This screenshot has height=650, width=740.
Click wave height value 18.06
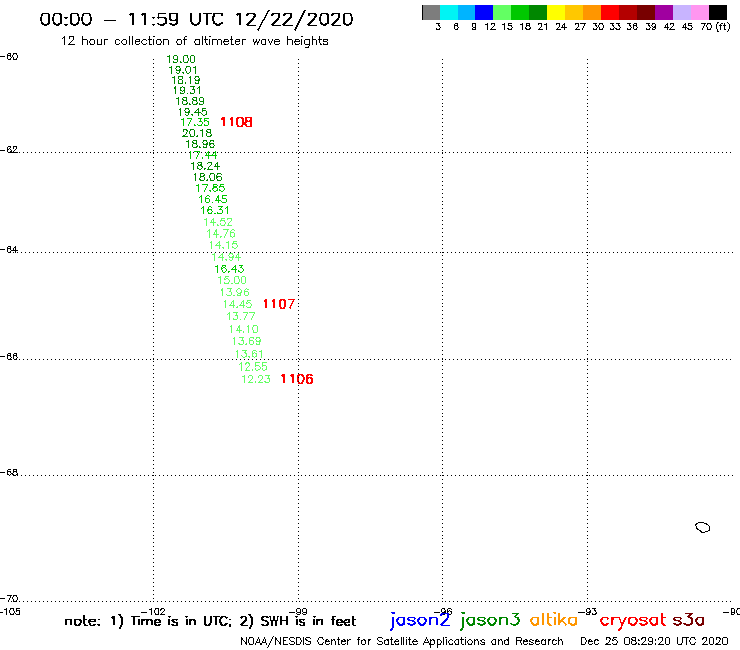[208, 177]
